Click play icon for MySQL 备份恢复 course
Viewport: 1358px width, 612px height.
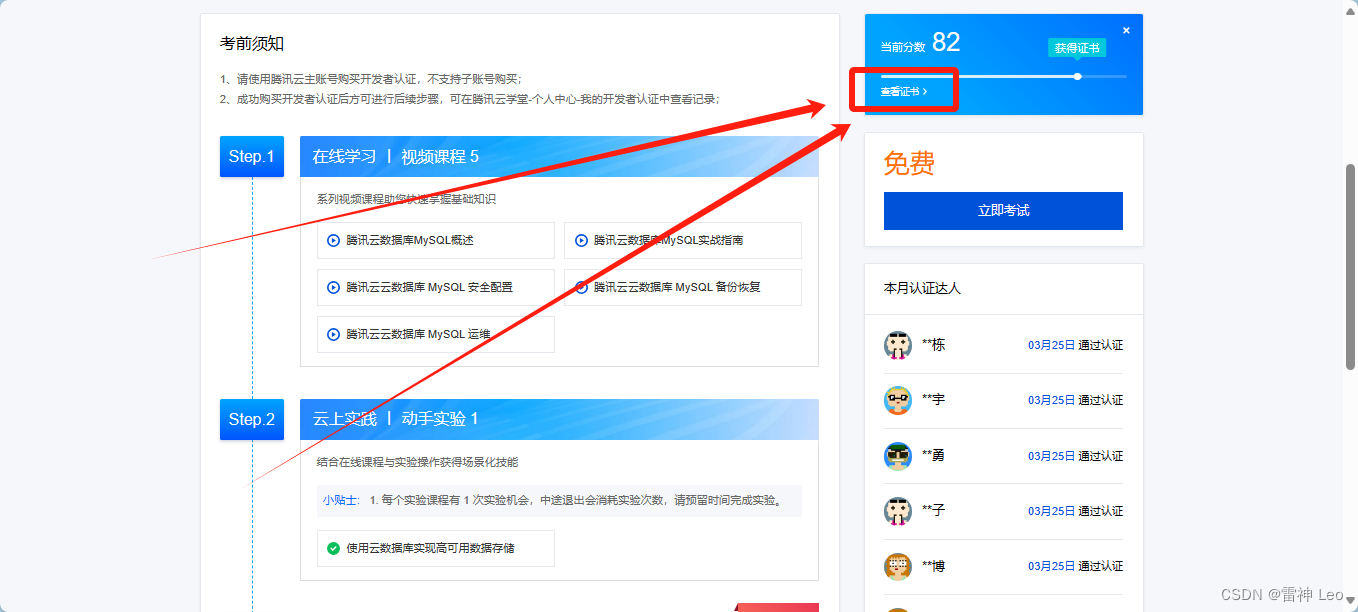point(581,287)
